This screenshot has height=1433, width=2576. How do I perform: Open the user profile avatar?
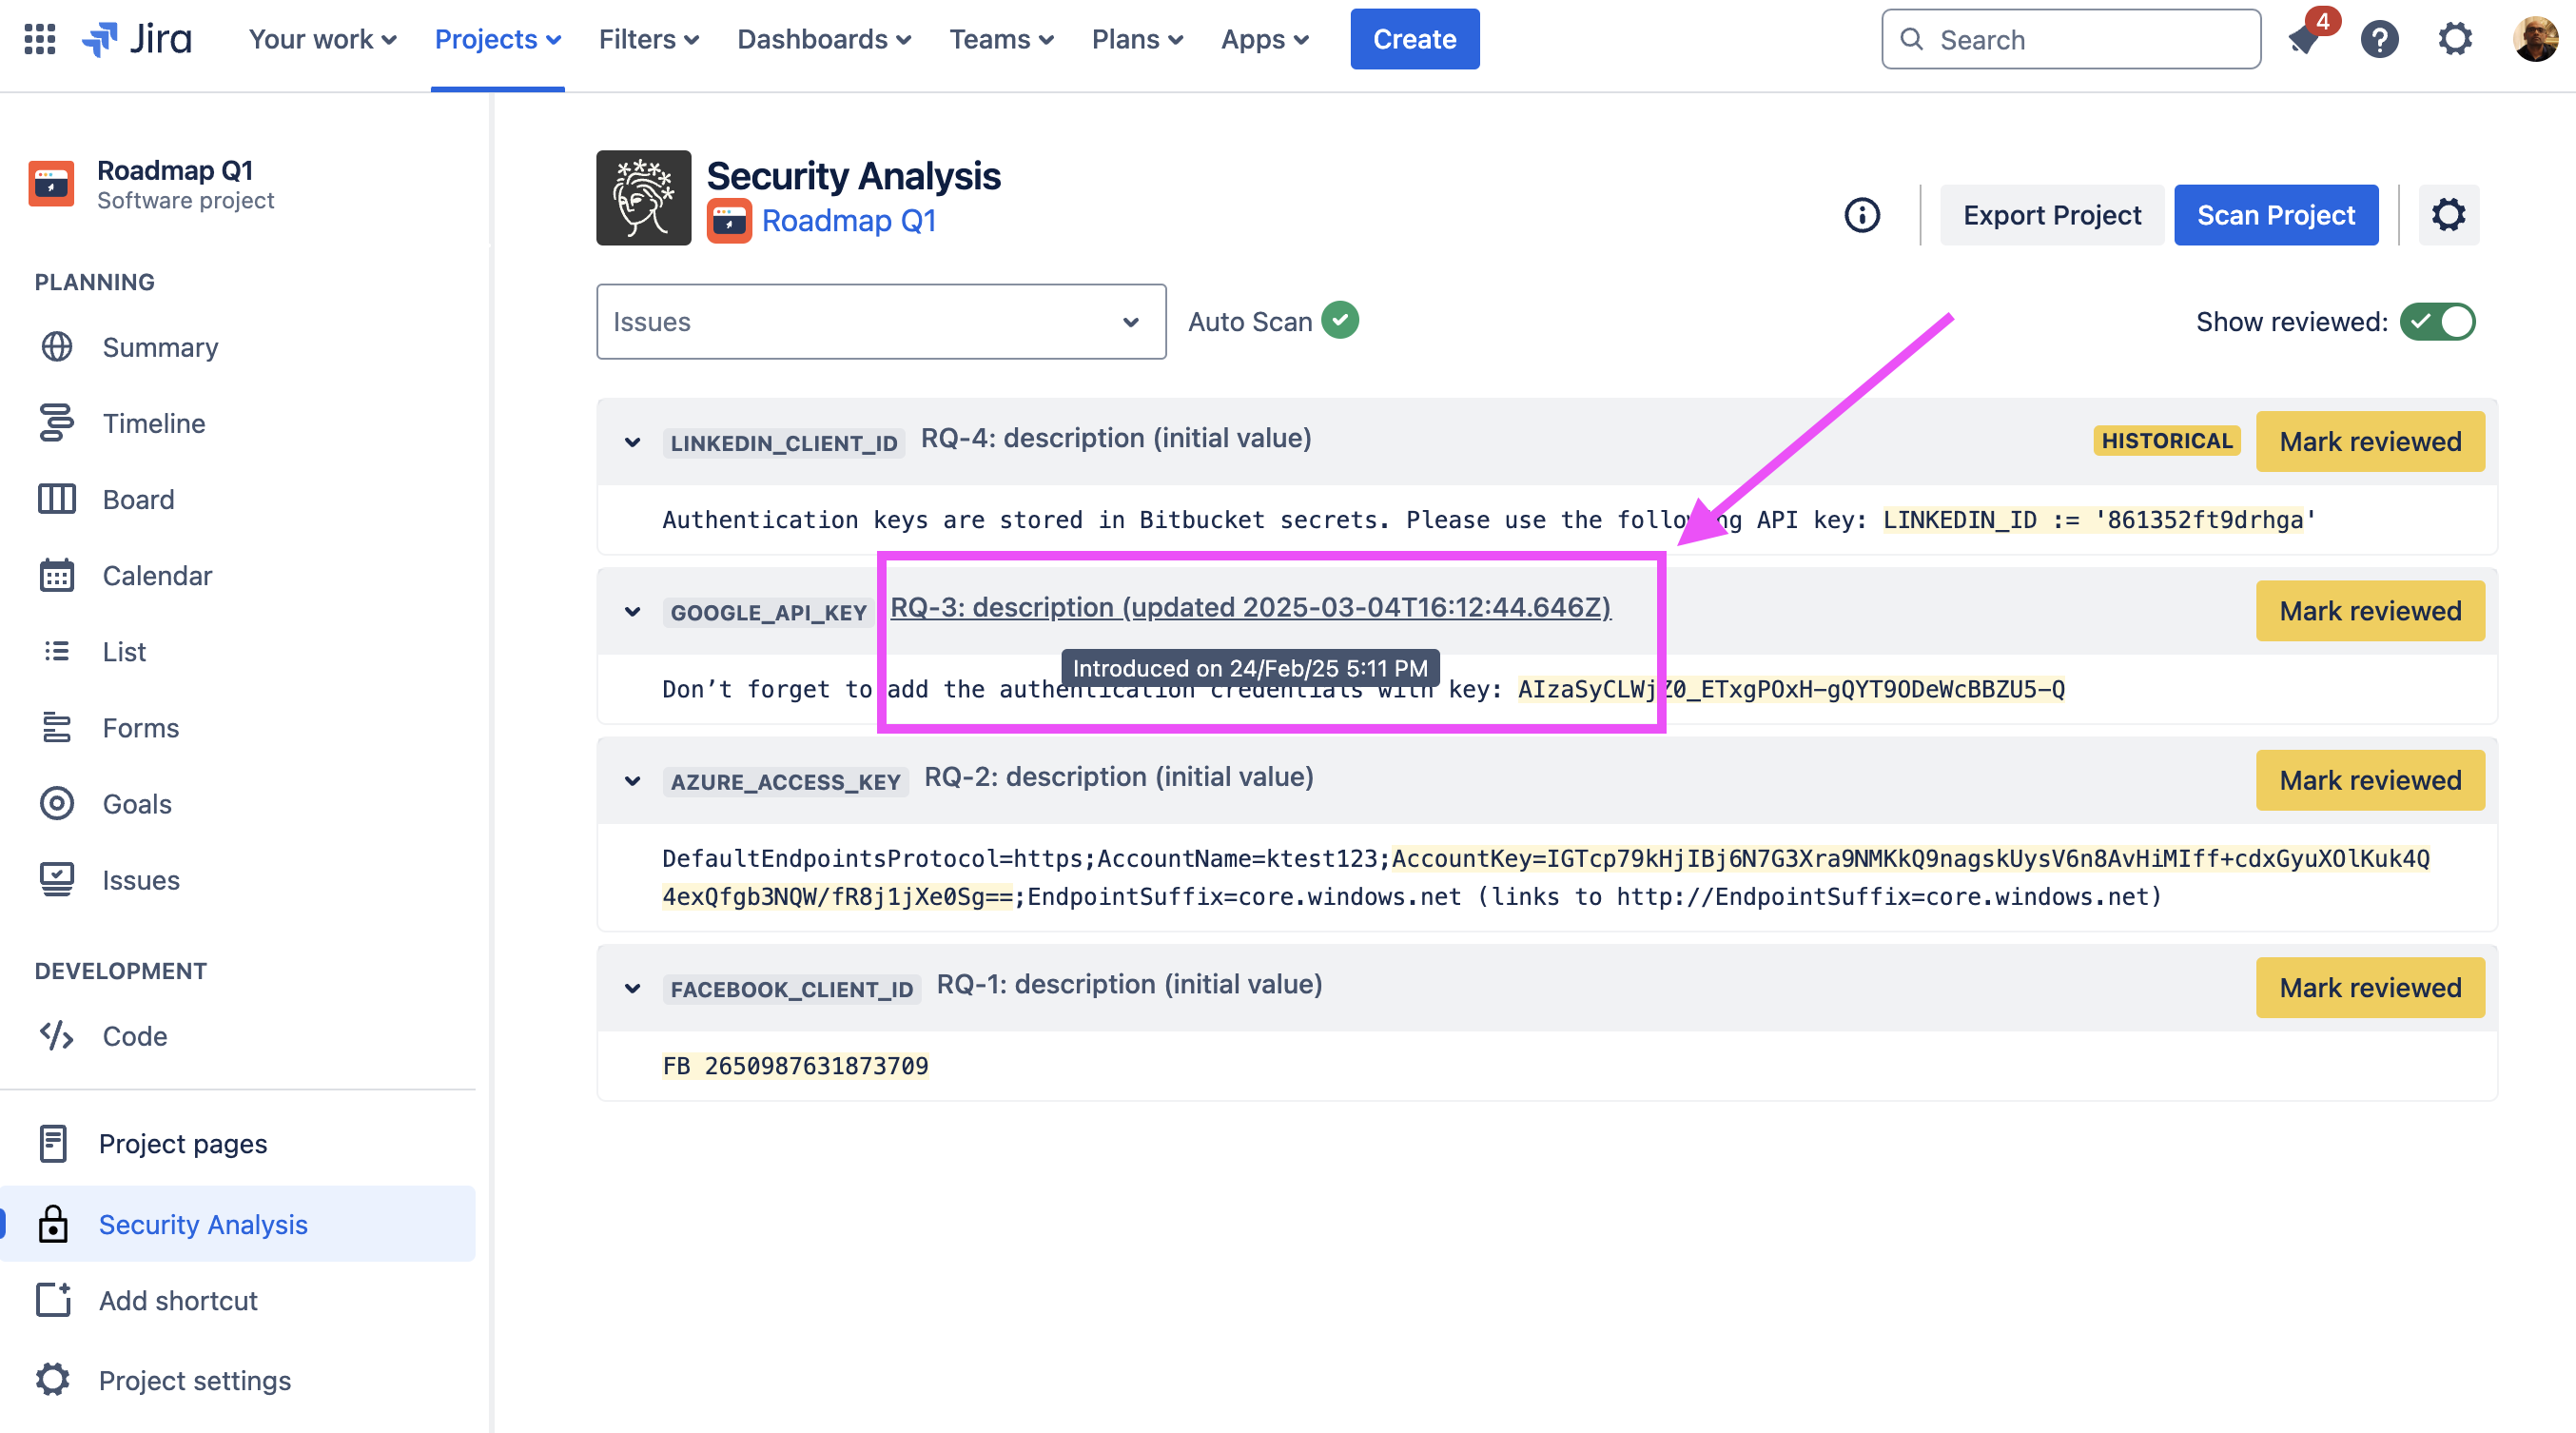(x=2536, y=39)
